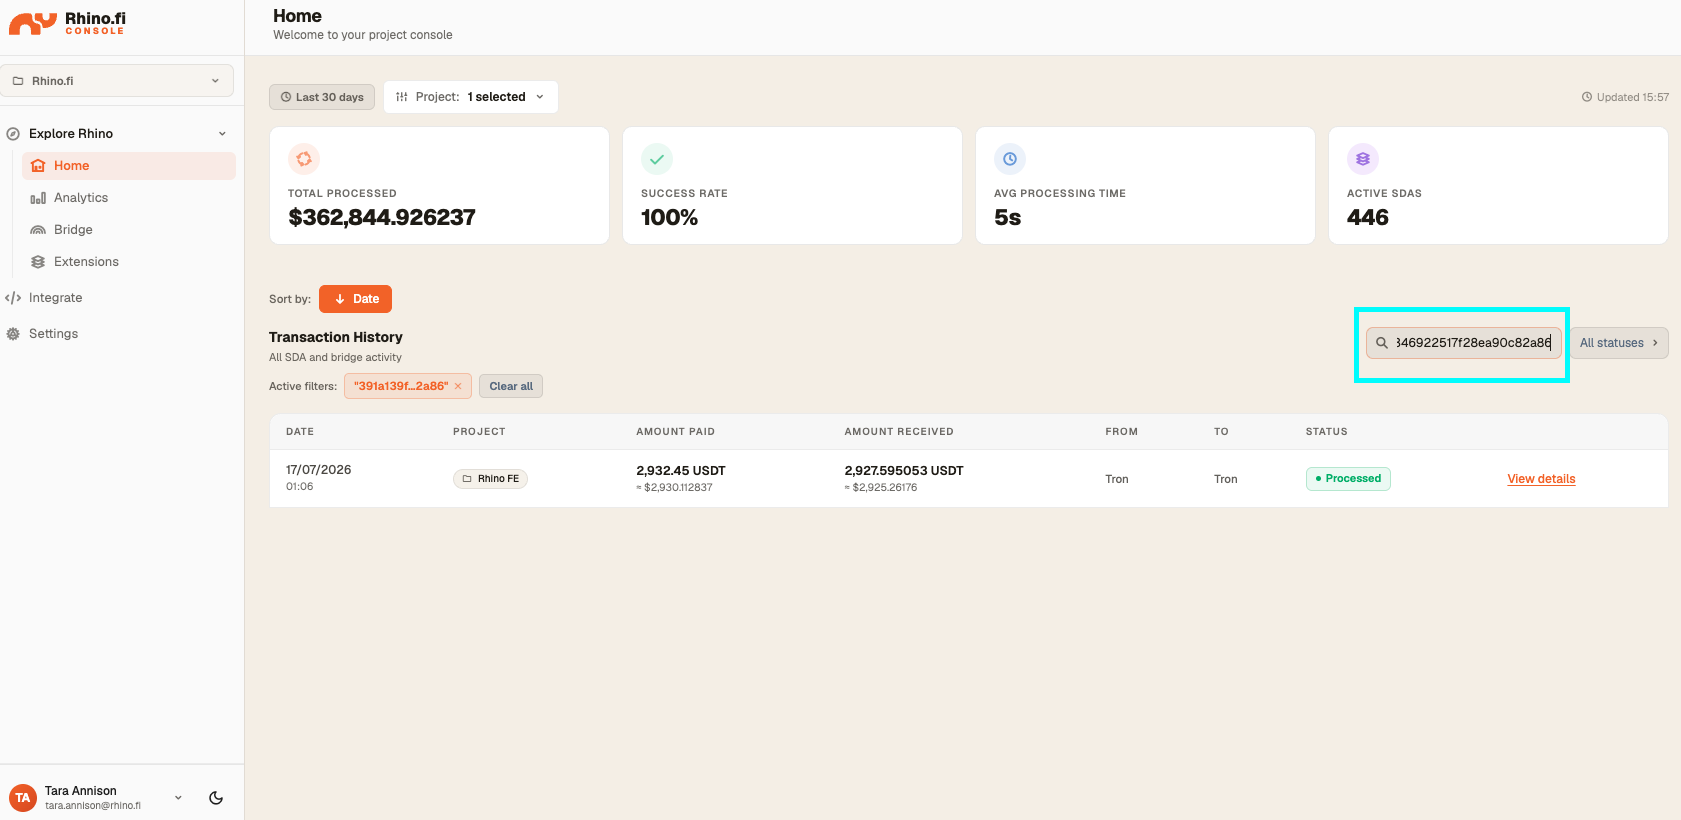
Task: Click the Total Processed card icon
Action: 304,159
